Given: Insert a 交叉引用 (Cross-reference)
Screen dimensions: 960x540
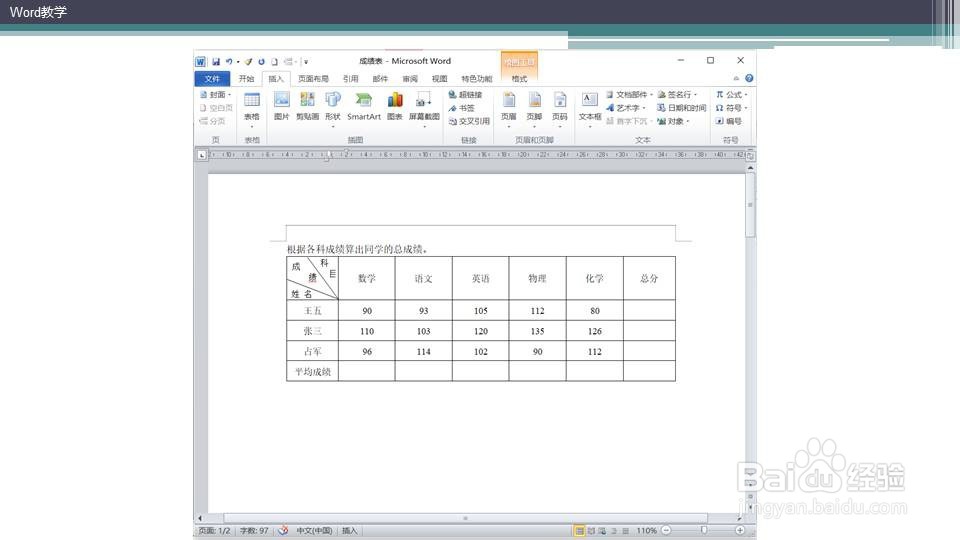Looking at the screenshot, I should [469, 121].
